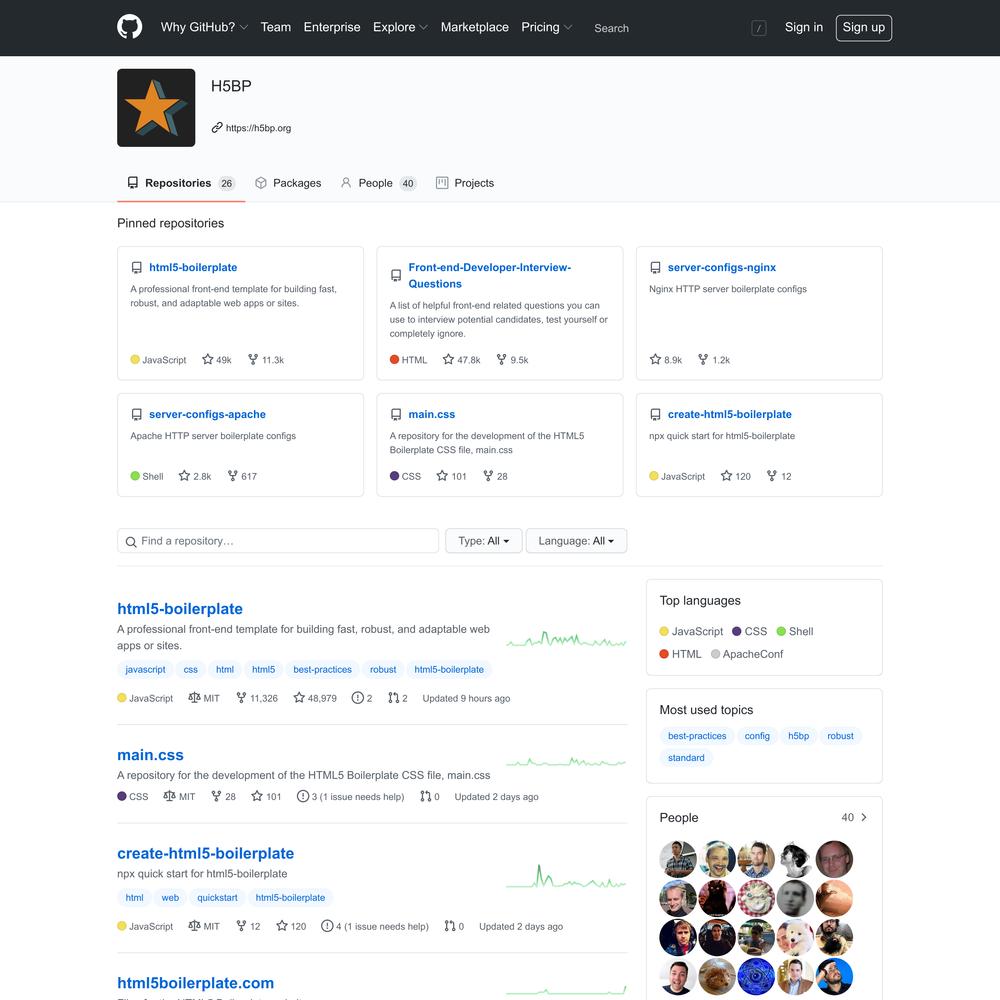The width and height of the screenshot is (1000, 1000).
Task: Click the fork count 1.2k on server-configs-nginx card
Action: (x=714, y=360)
